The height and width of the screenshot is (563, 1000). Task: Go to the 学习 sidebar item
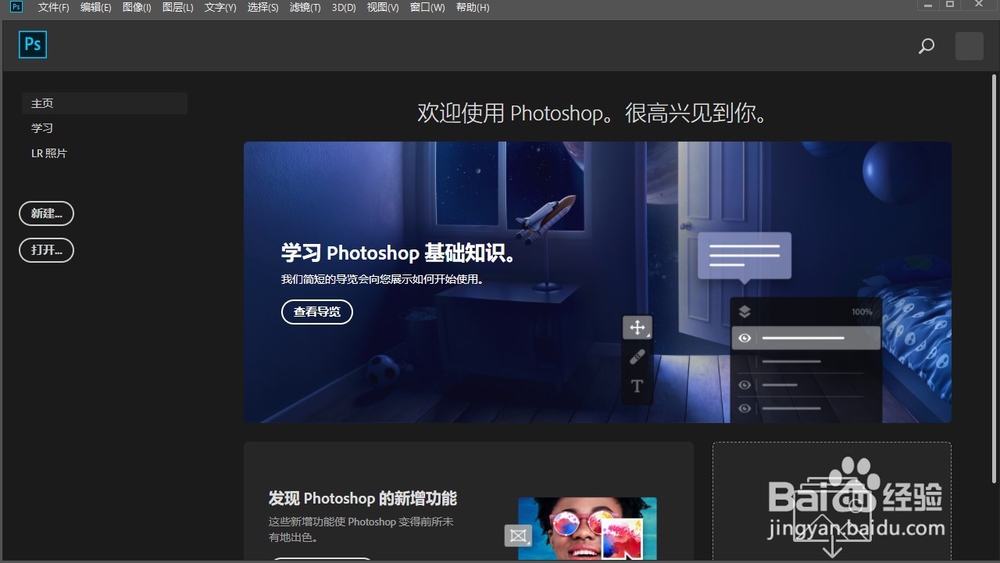pyautogui.click(x=42, y=128)
